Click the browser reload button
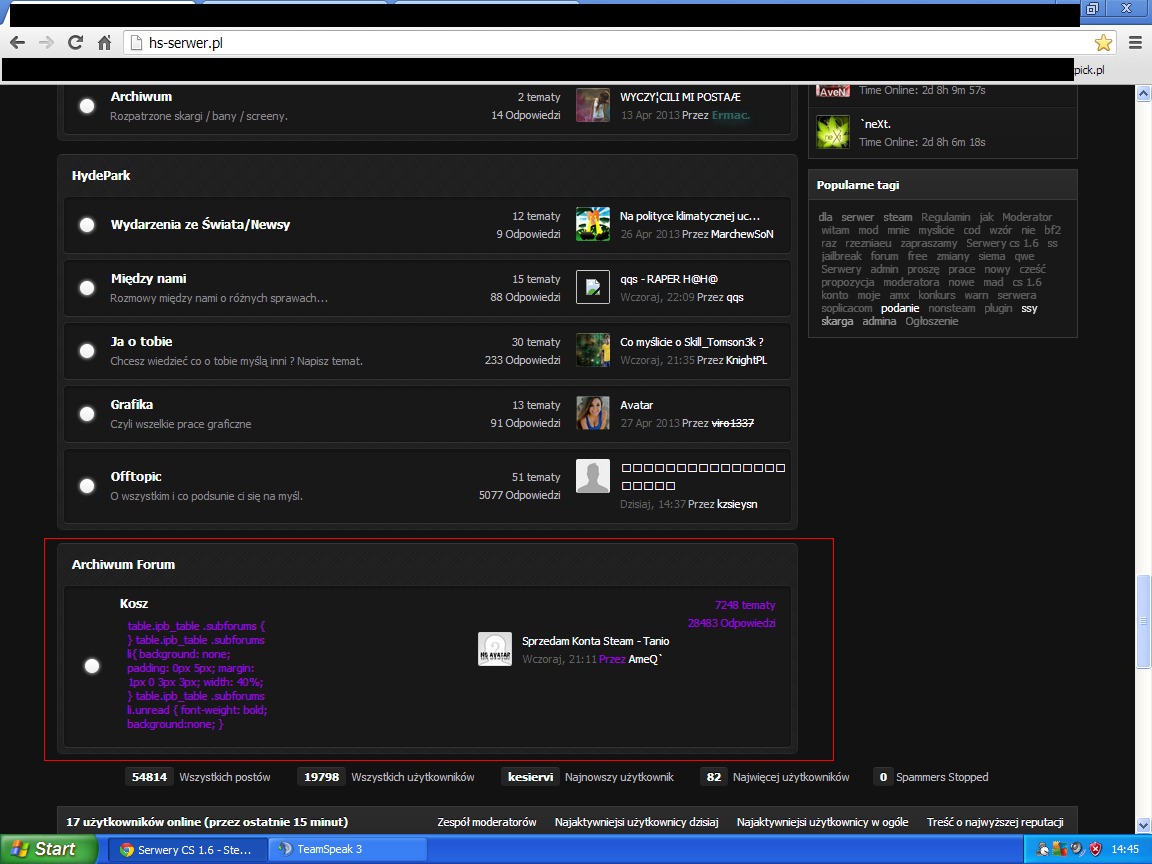 point(75,42)
